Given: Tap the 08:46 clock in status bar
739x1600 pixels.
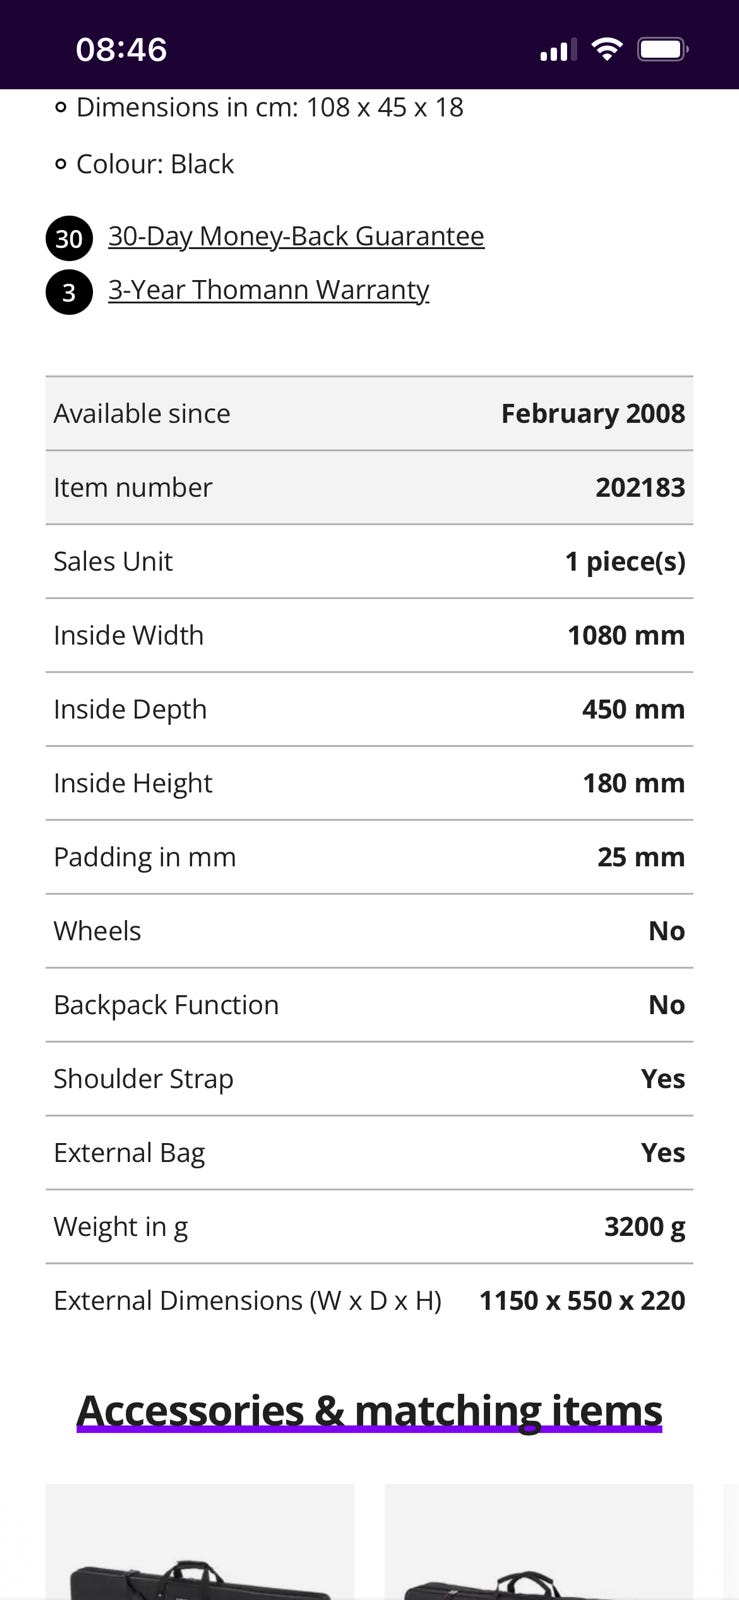Looking at the screenshot, I should tap(121, 49).
